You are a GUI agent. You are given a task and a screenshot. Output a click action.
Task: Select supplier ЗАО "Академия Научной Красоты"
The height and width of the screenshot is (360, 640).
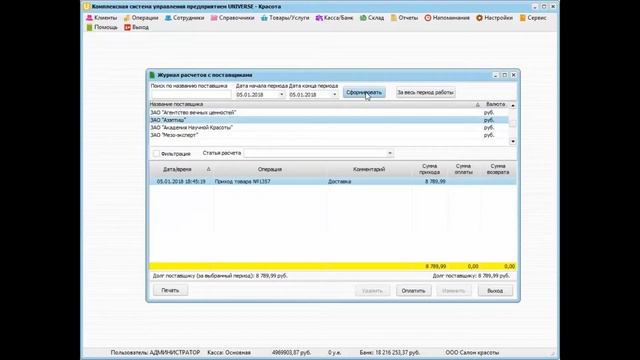coord(329,127)
